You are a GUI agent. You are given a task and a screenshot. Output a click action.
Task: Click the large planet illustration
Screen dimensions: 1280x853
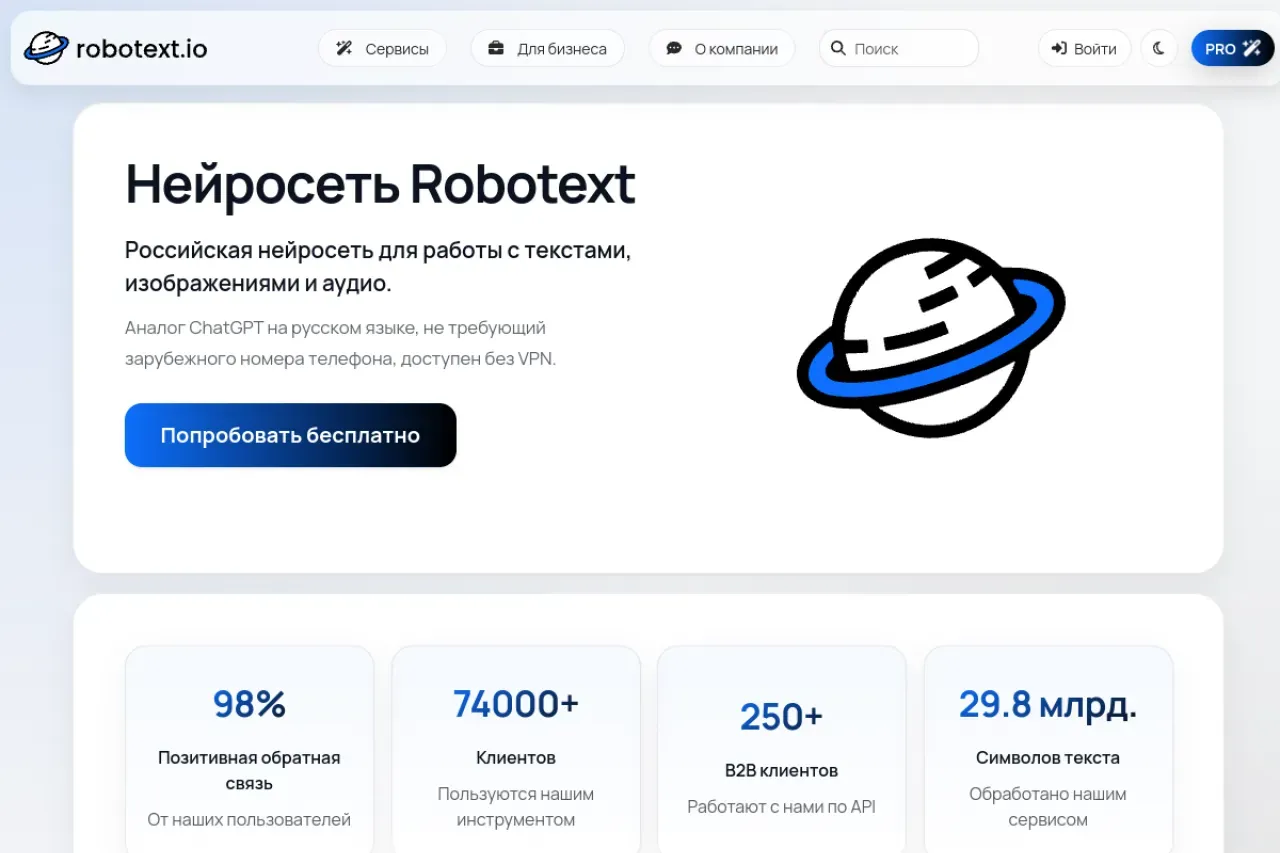point(931,337)
